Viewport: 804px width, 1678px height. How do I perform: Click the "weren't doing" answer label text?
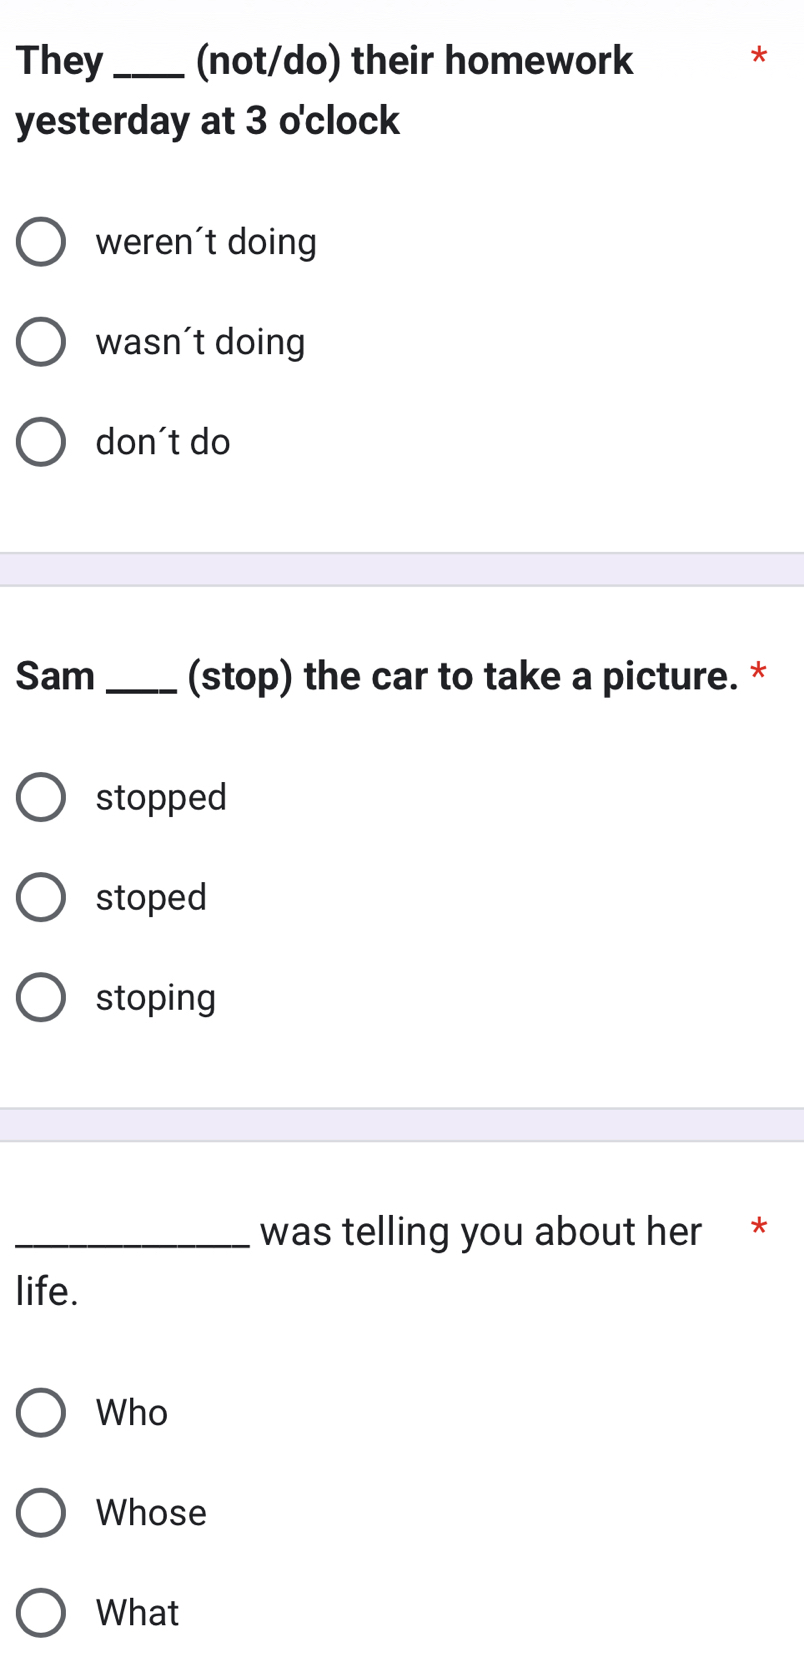pyautogui.click(x=205, y=241)
